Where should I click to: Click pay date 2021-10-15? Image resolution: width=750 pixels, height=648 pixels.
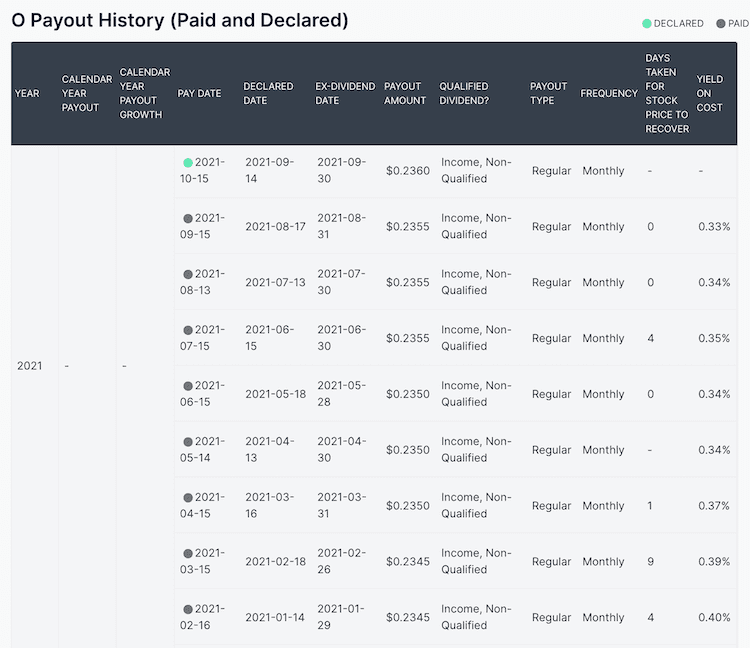(202, 170)
